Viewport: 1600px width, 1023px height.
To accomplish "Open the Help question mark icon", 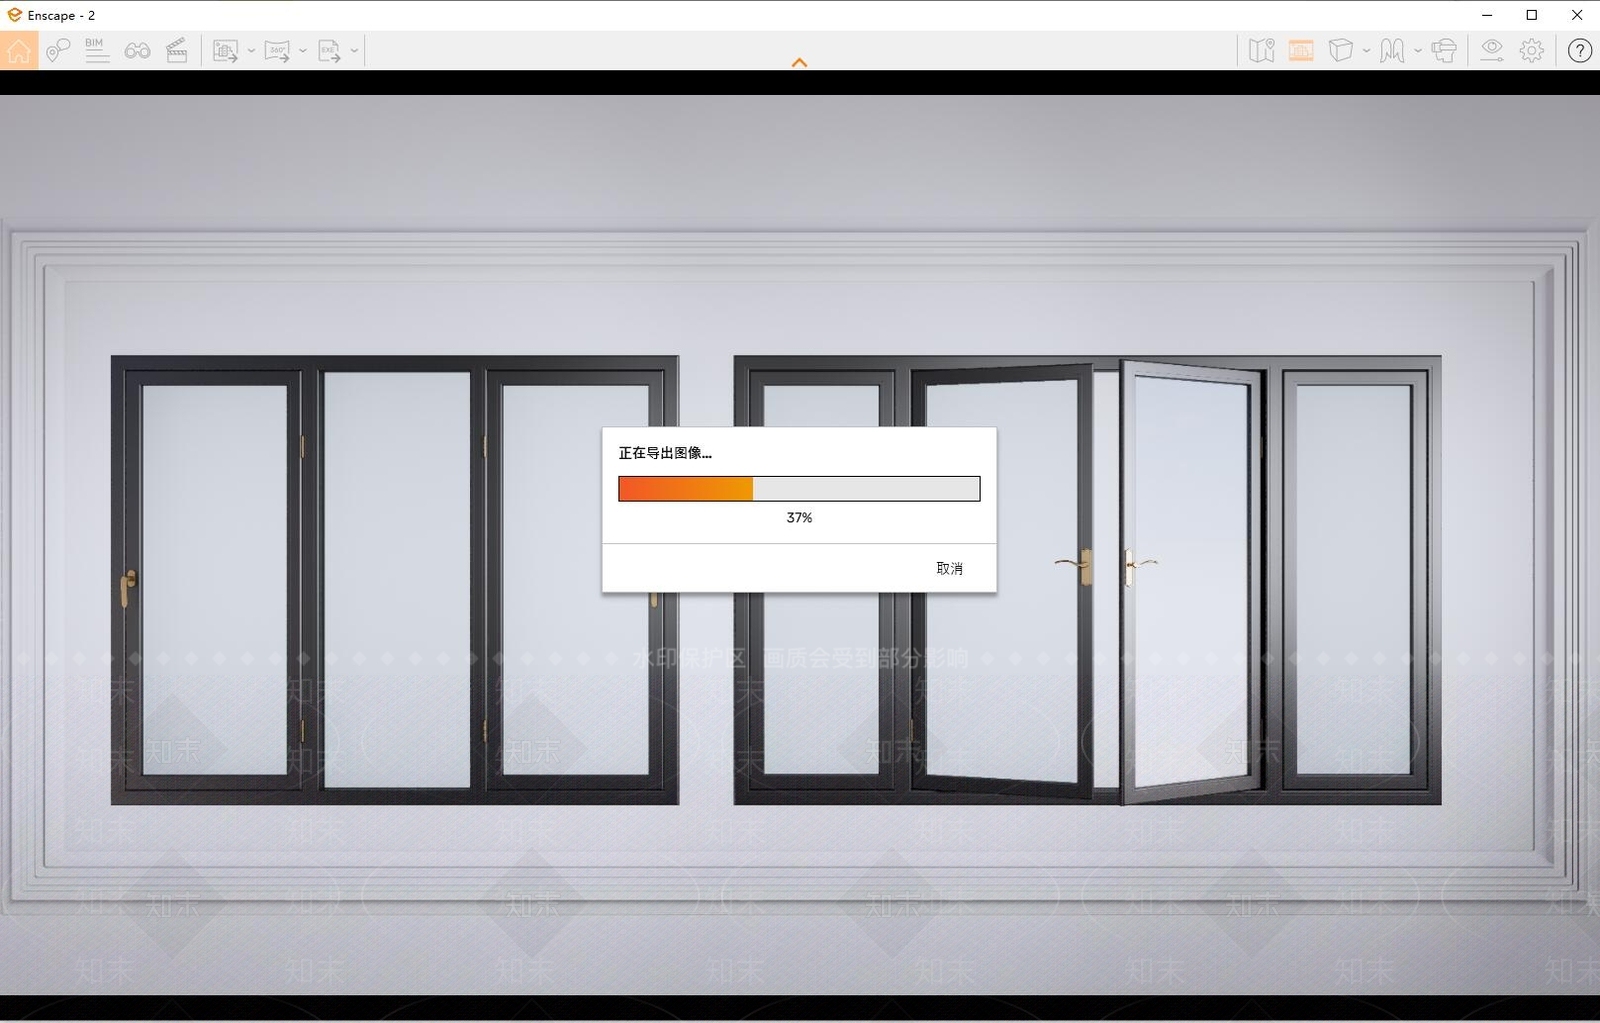I will (x=1580, y=50).
